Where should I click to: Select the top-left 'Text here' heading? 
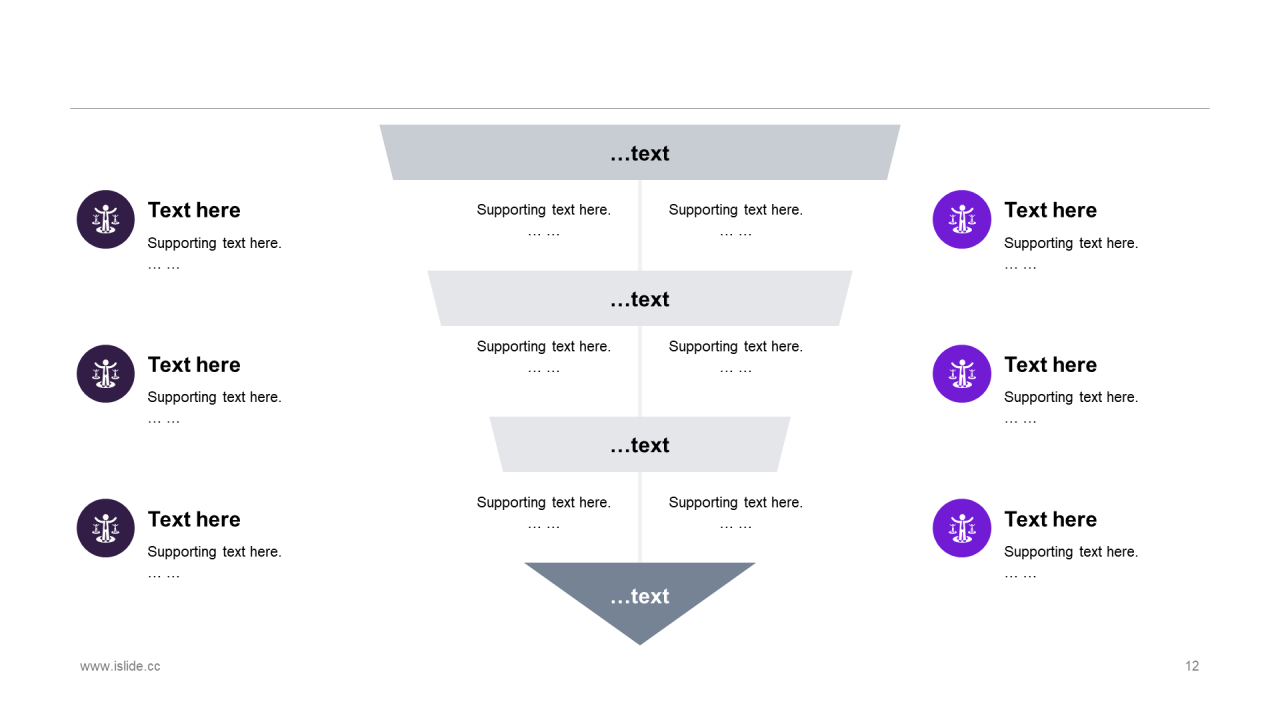point(194,210)
